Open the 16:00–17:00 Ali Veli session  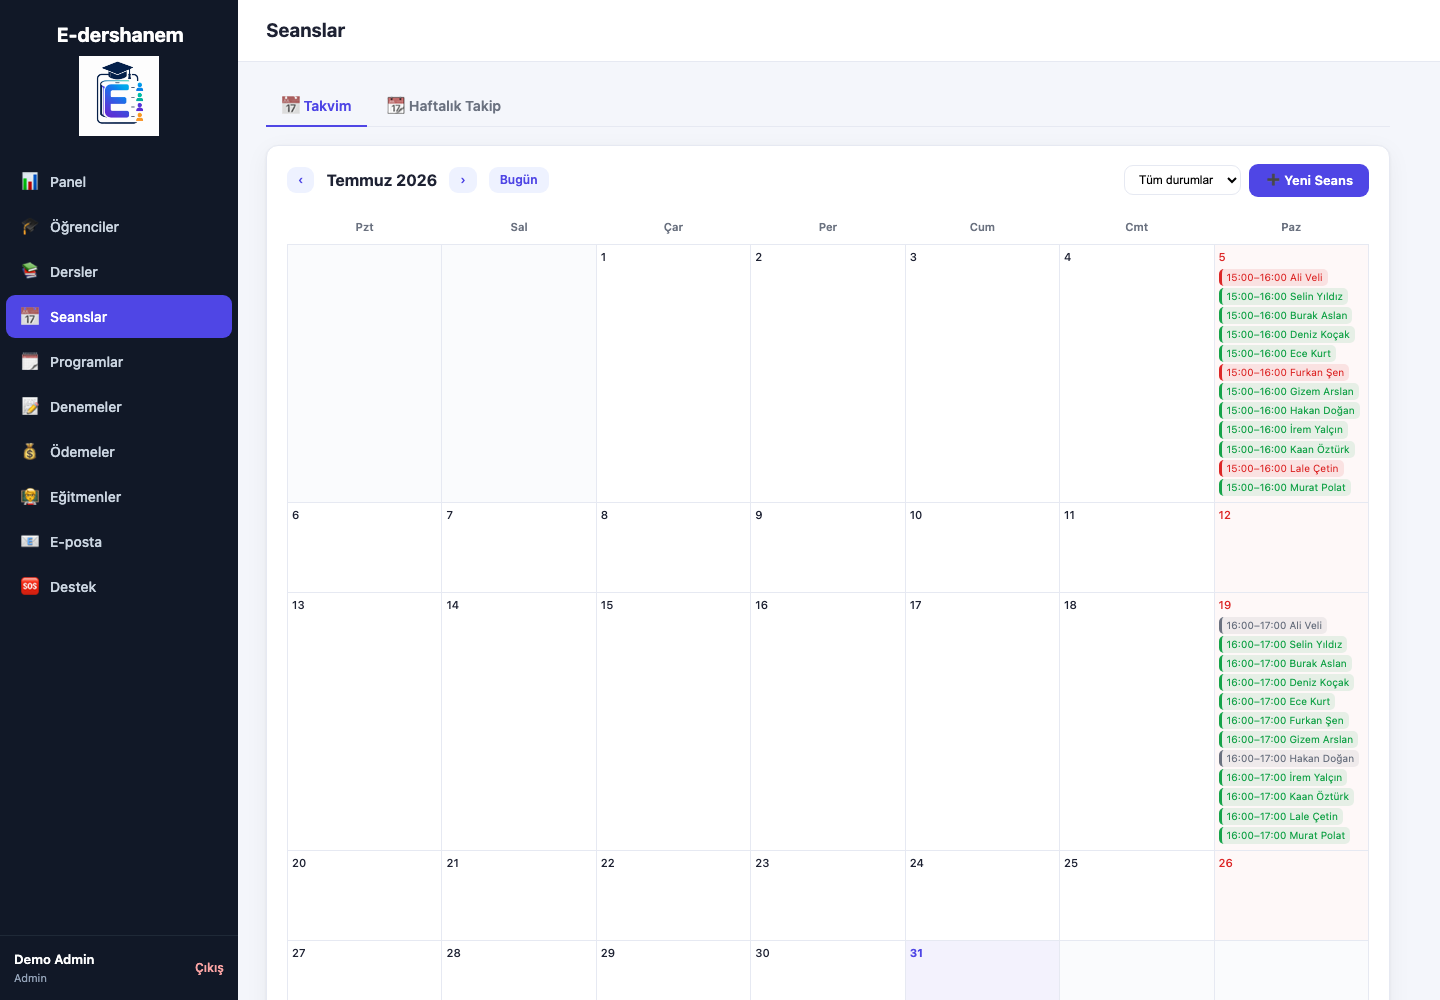coord(1273,626)
